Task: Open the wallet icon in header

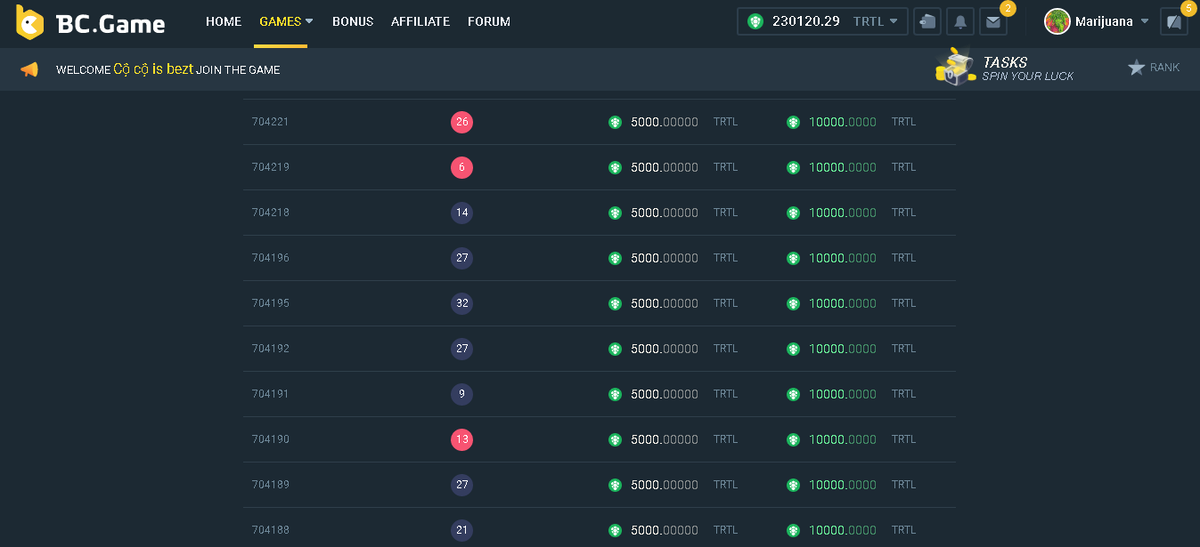Action: [928, 21]
